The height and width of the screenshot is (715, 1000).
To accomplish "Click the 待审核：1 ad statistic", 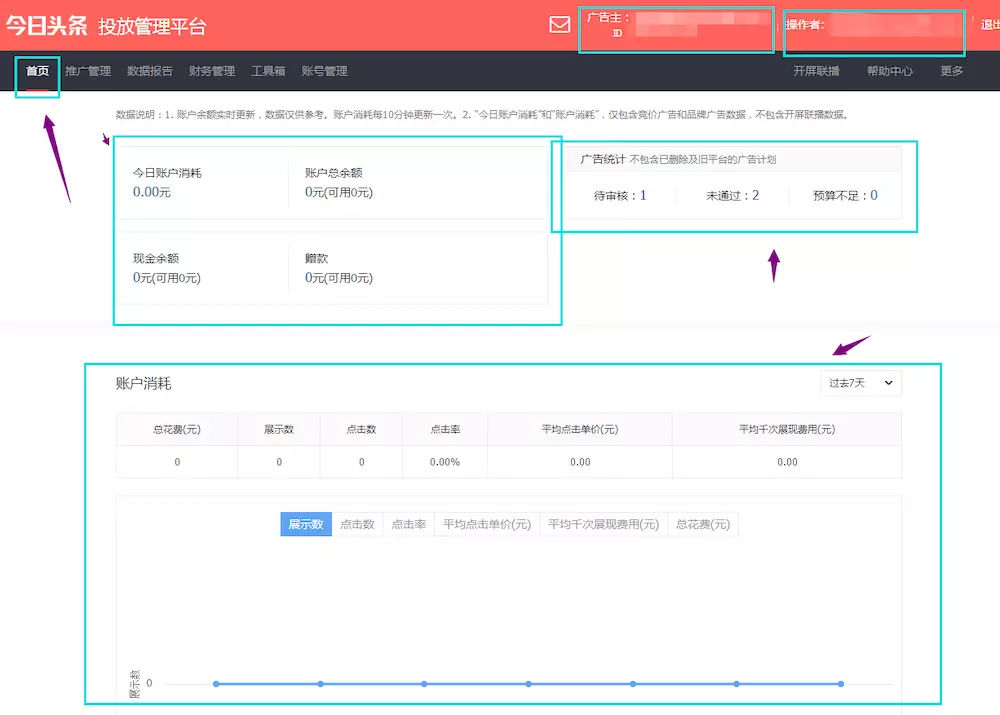I will pyautogui.click(x=620, y=195).
